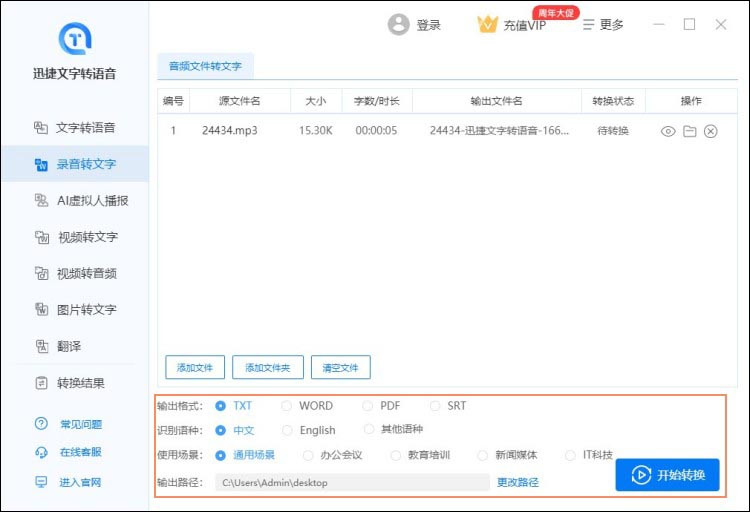Click the VIP crown icon
The width and height of the screenshot is (750, 512).
(487, 24)
